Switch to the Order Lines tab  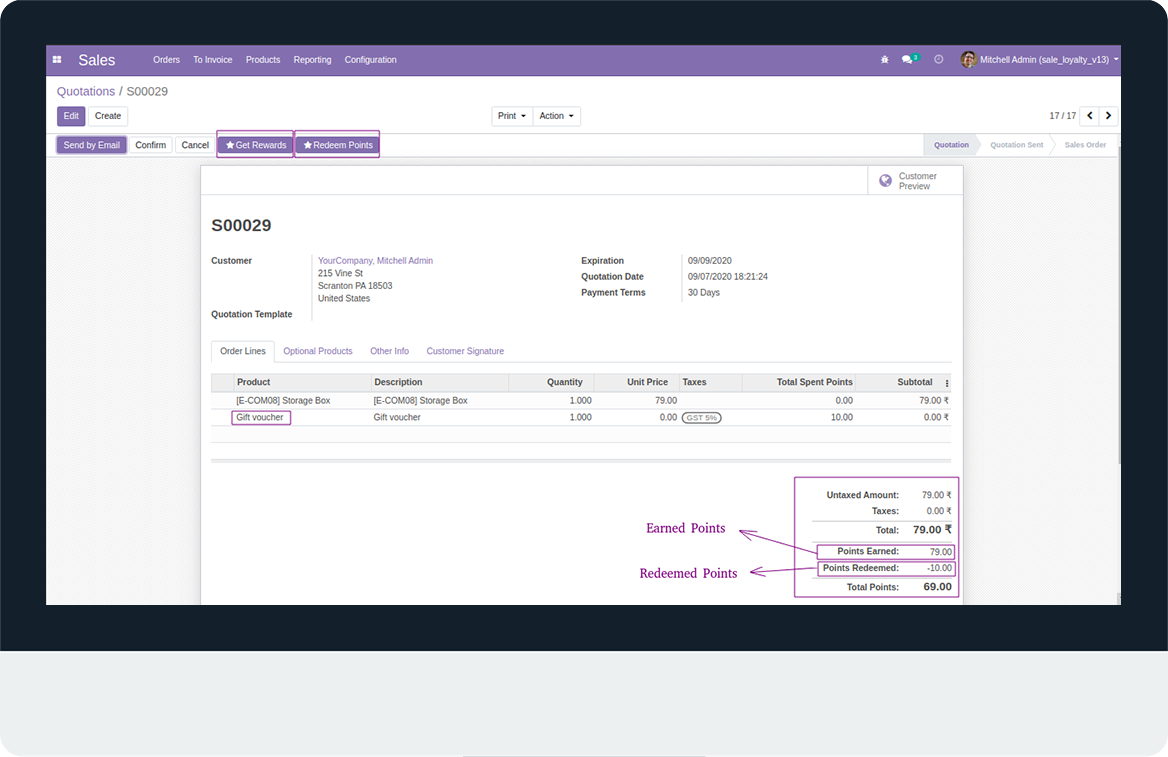(x=243, y=351)
